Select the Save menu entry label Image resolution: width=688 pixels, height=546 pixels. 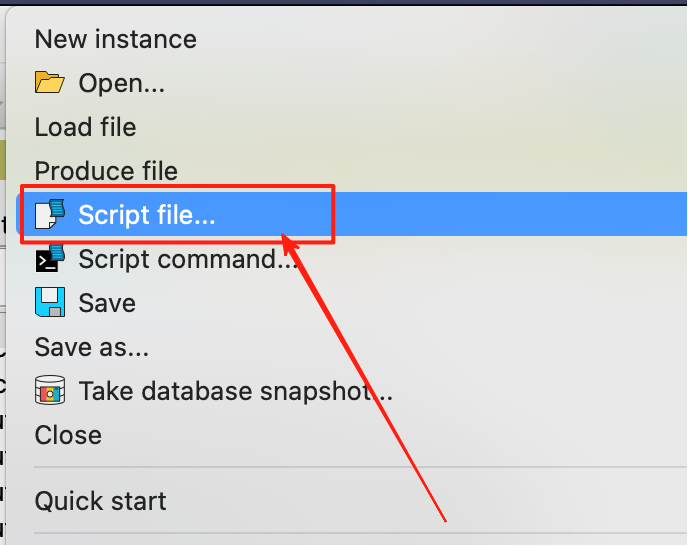coord(107,303)
